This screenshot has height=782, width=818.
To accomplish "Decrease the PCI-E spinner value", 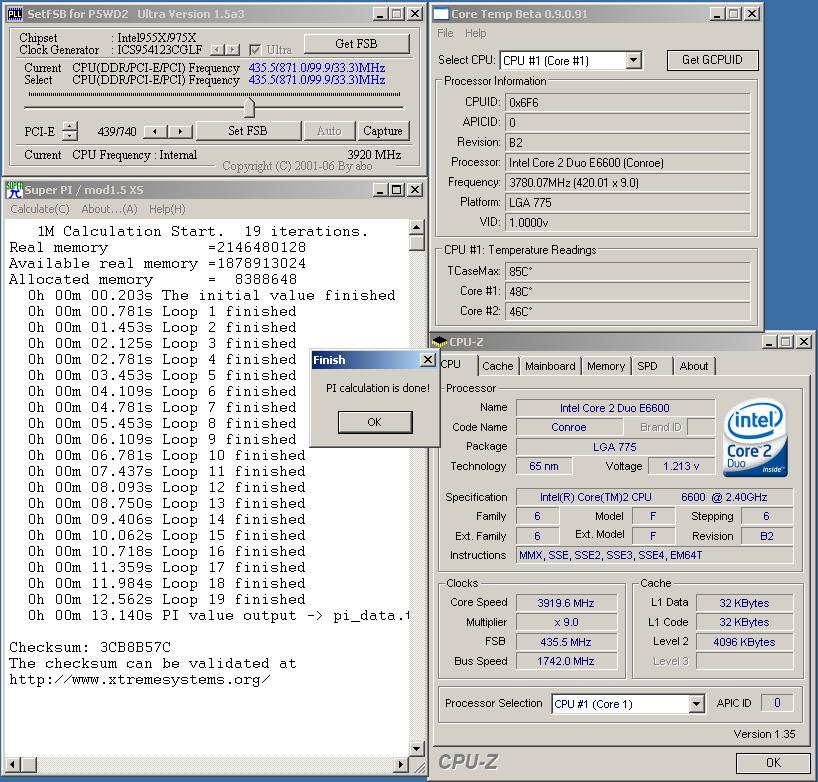I will (x=69, y=136).
